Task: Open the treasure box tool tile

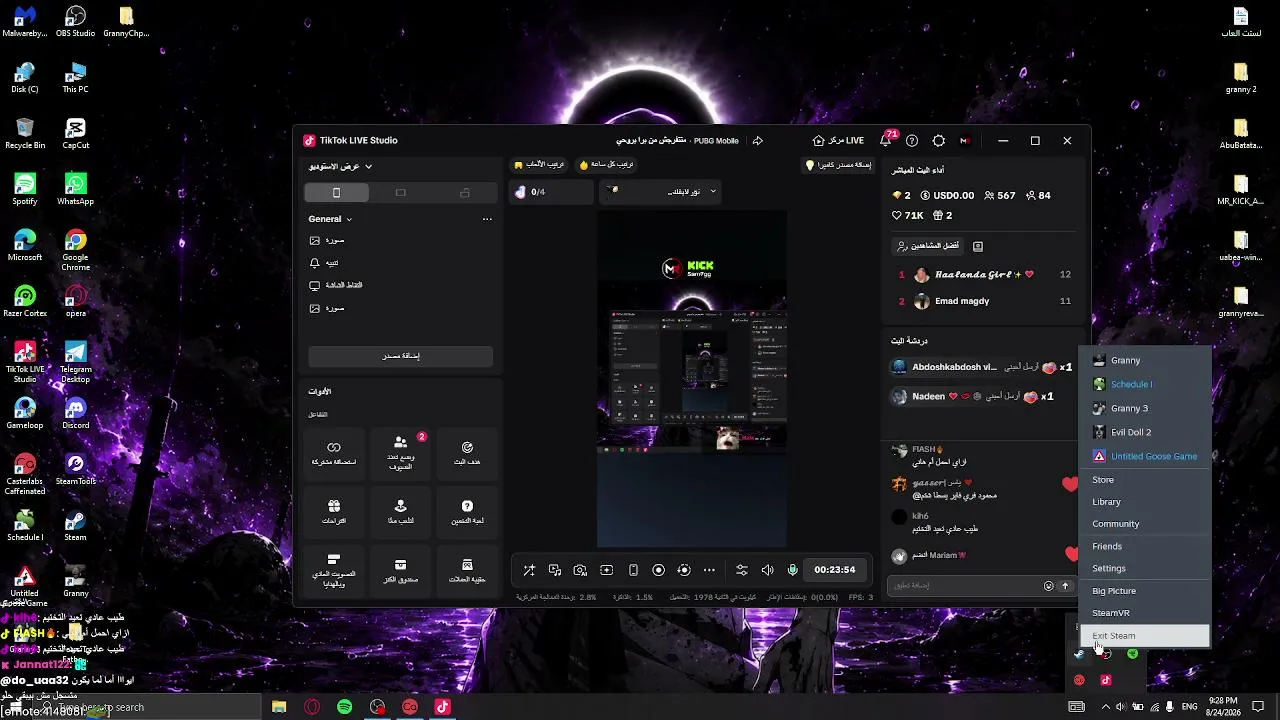Action: [x=400, y=571]
